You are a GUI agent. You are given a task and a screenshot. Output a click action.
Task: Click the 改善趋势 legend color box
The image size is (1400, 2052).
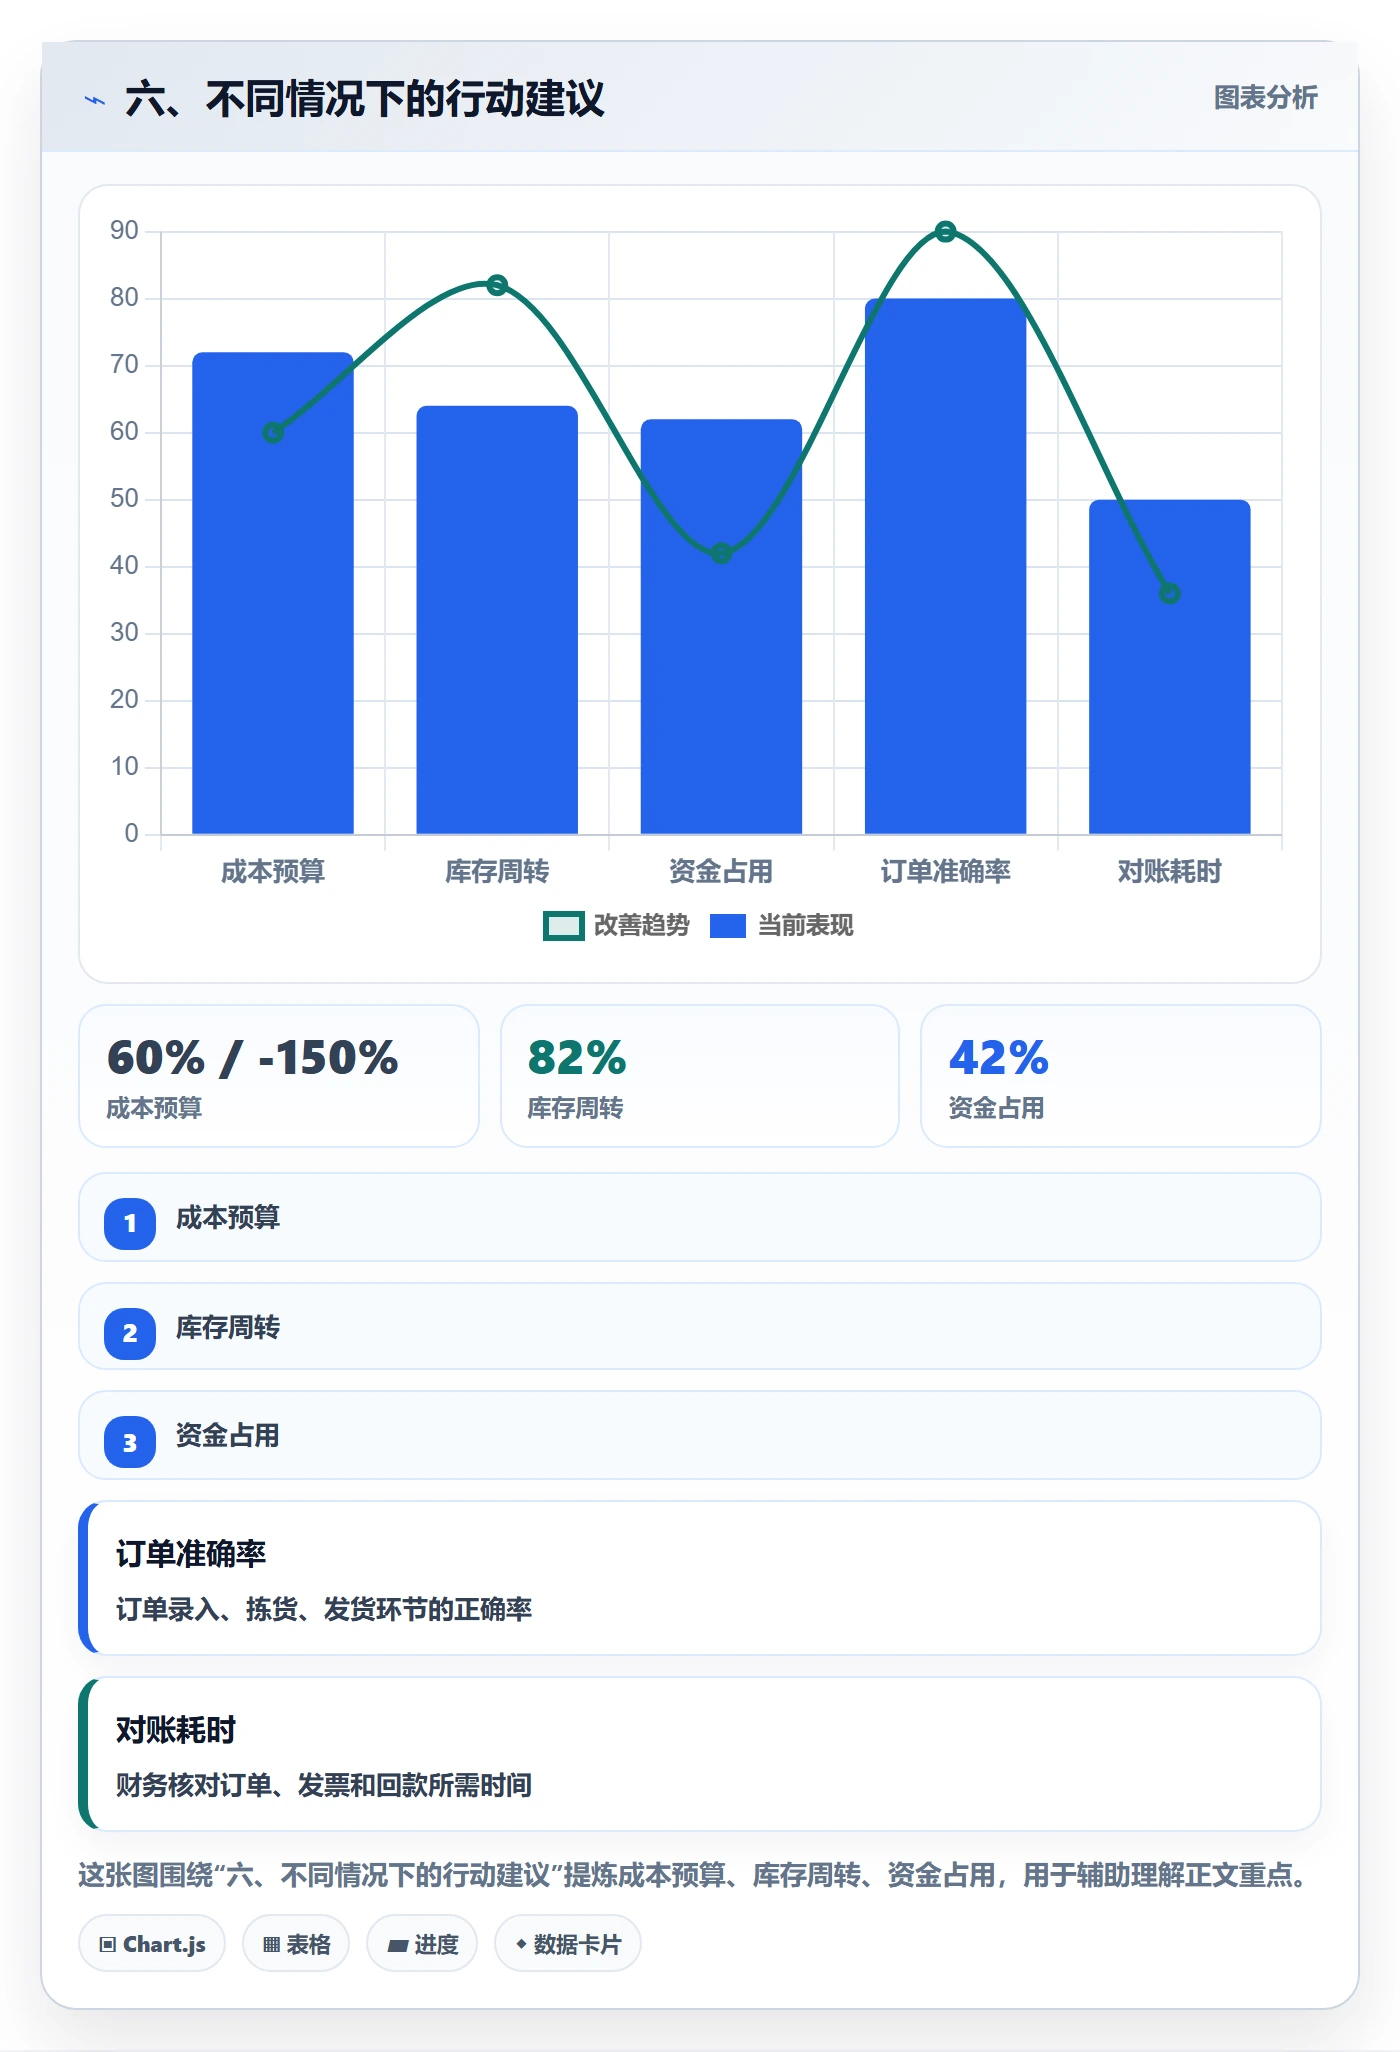click(564, 926)
